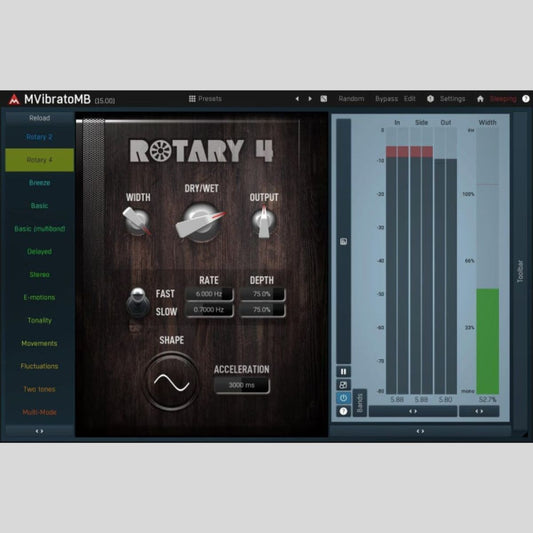Image resolution: width=533 pixels, height=533 pixels.
Task: Open the Presets grid icon
Action: coord(192,99)
